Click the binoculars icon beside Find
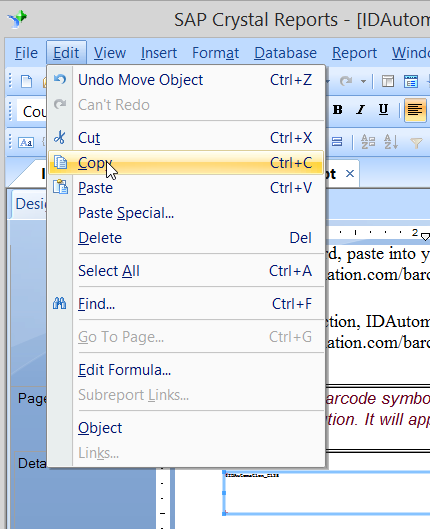Image resolution: width=430 pixels, height=529 pixels. coord(60,303)
